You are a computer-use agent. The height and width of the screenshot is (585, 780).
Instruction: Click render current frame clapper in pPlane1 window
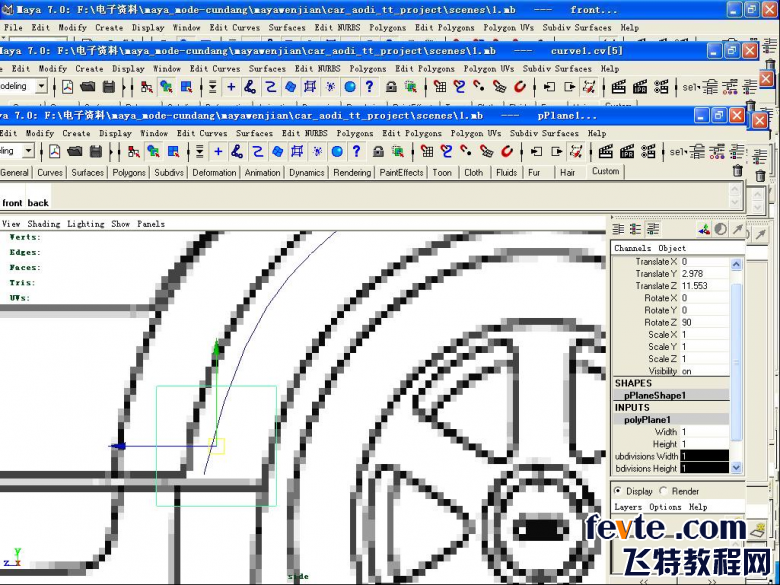point(605,151)
